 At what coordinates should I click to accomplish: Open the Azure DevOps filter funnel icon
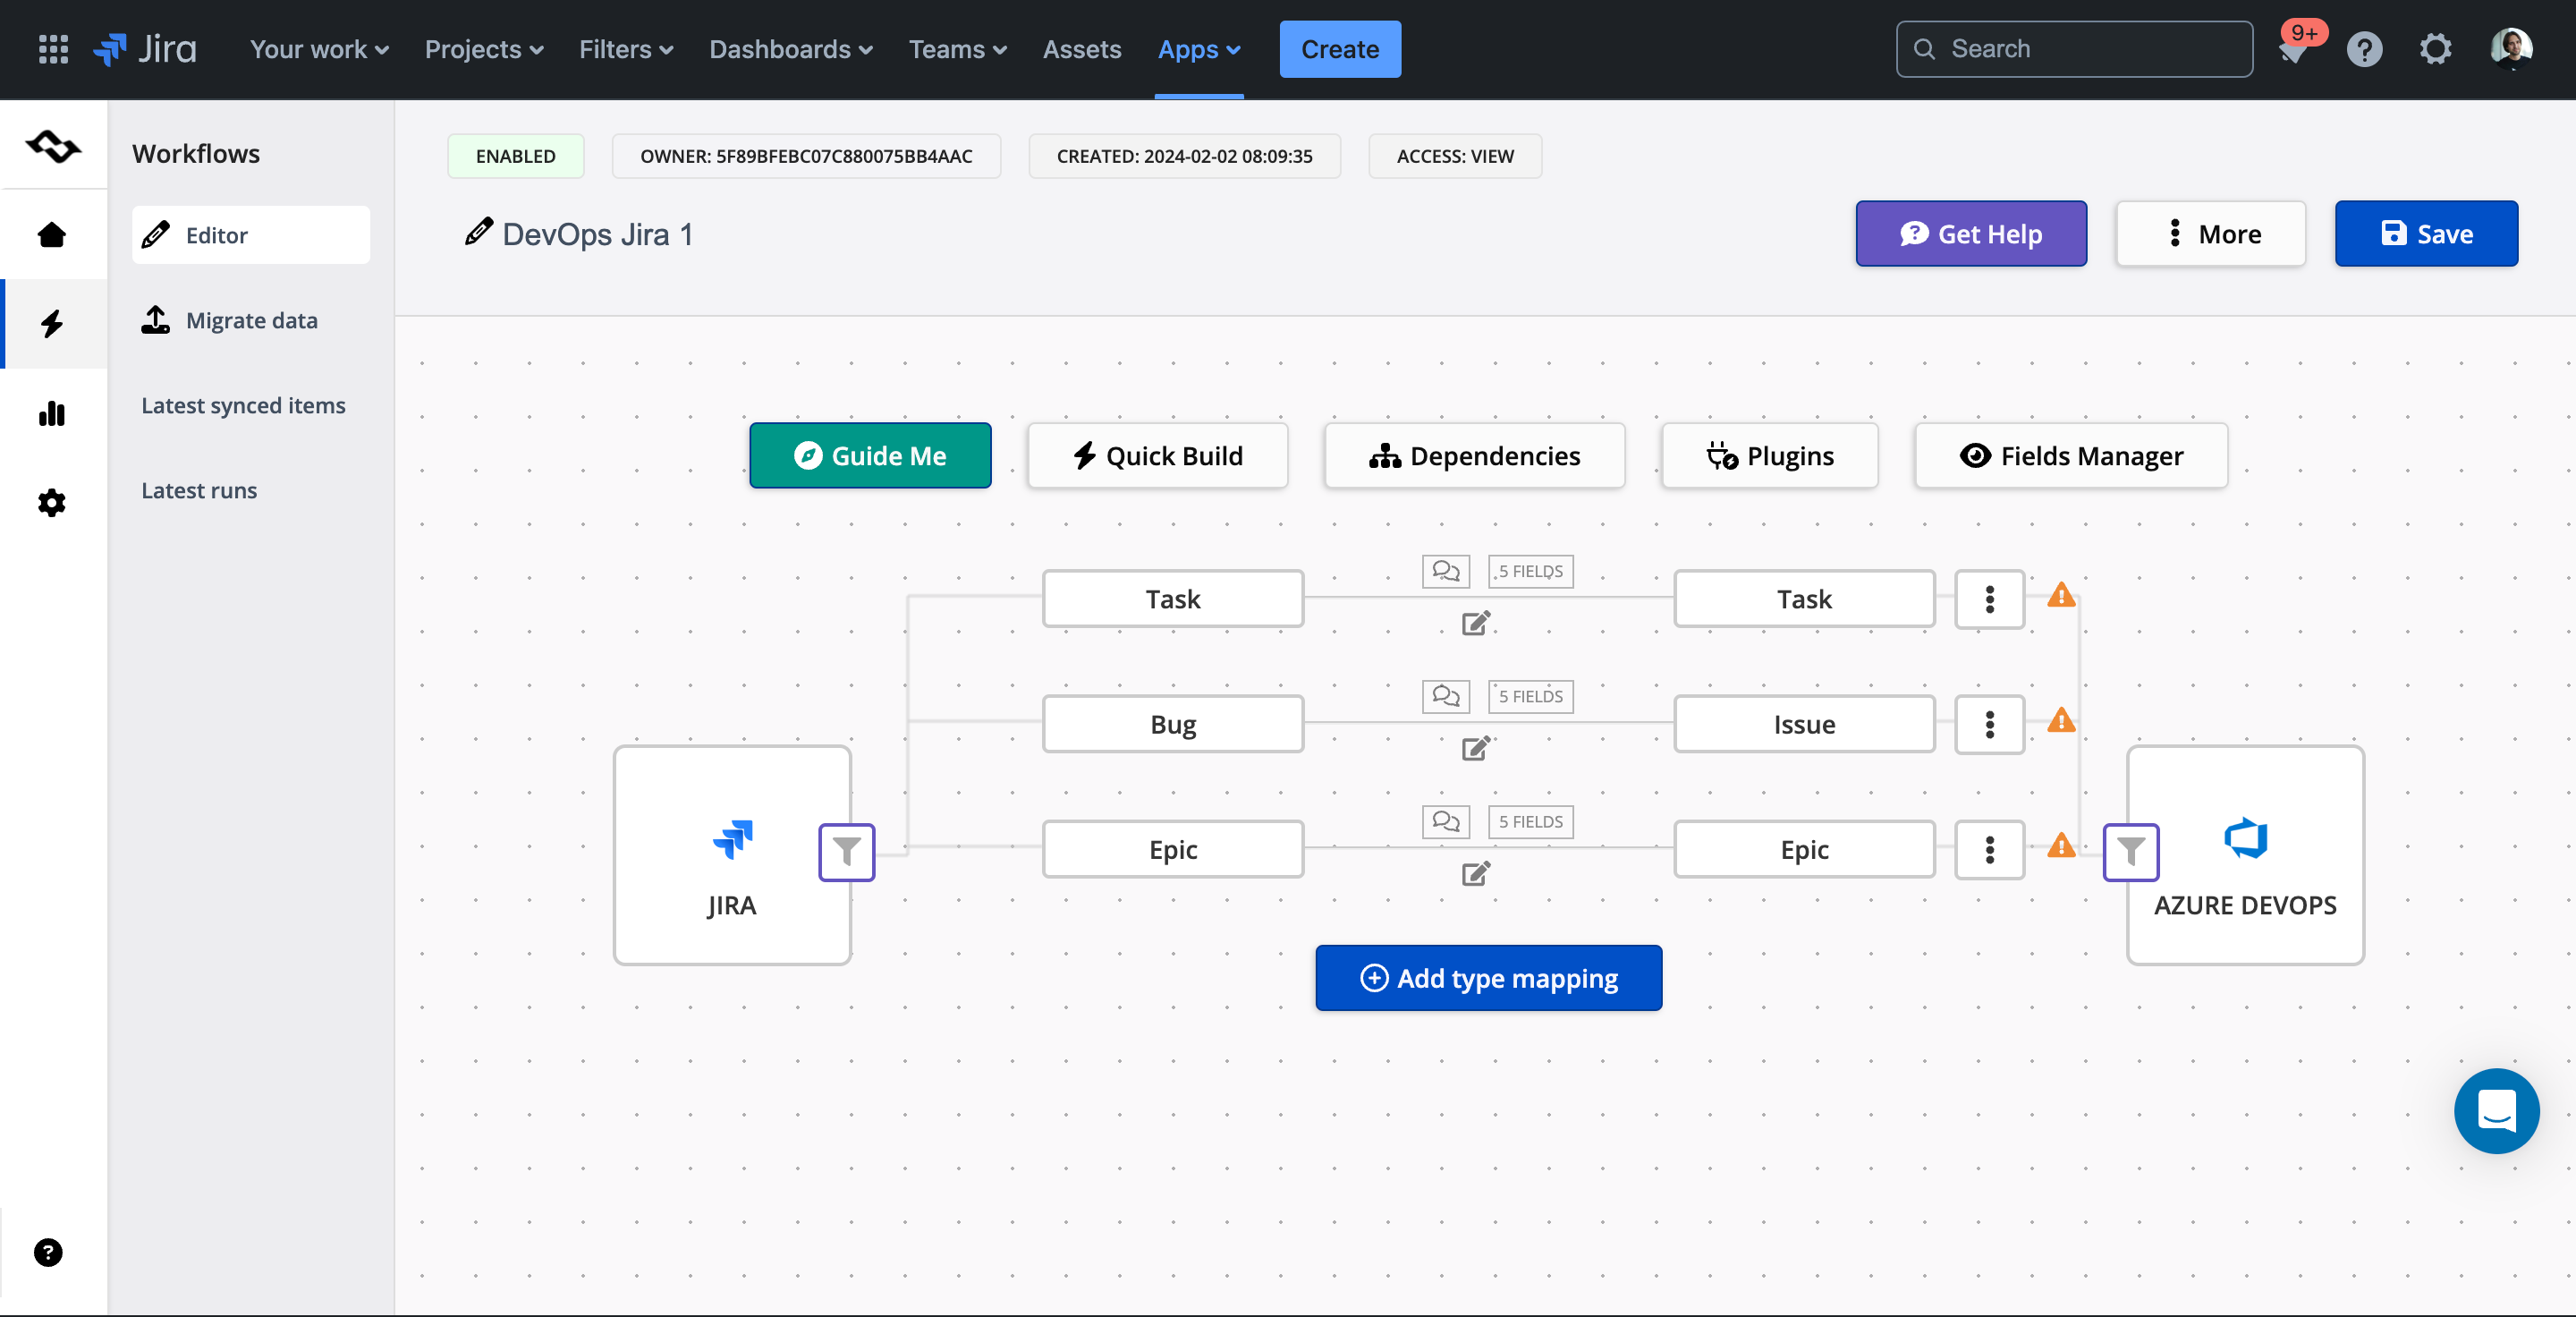tap(2131, 852)
